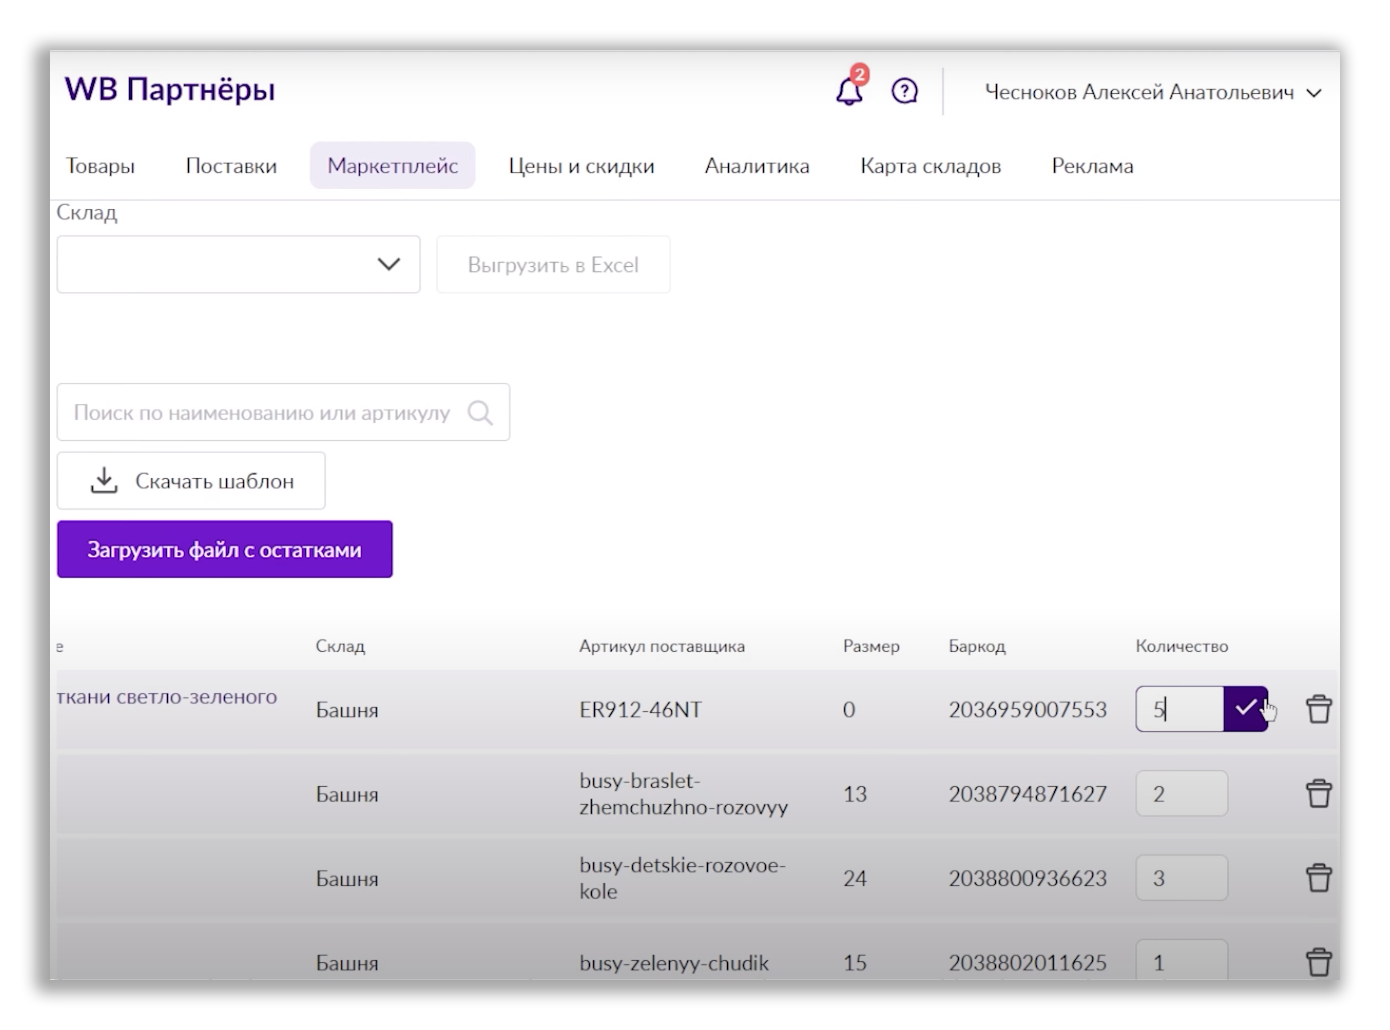1390x1030 pixels.
Task: Go to the Товары tab
Action: [x=100, y=166]
